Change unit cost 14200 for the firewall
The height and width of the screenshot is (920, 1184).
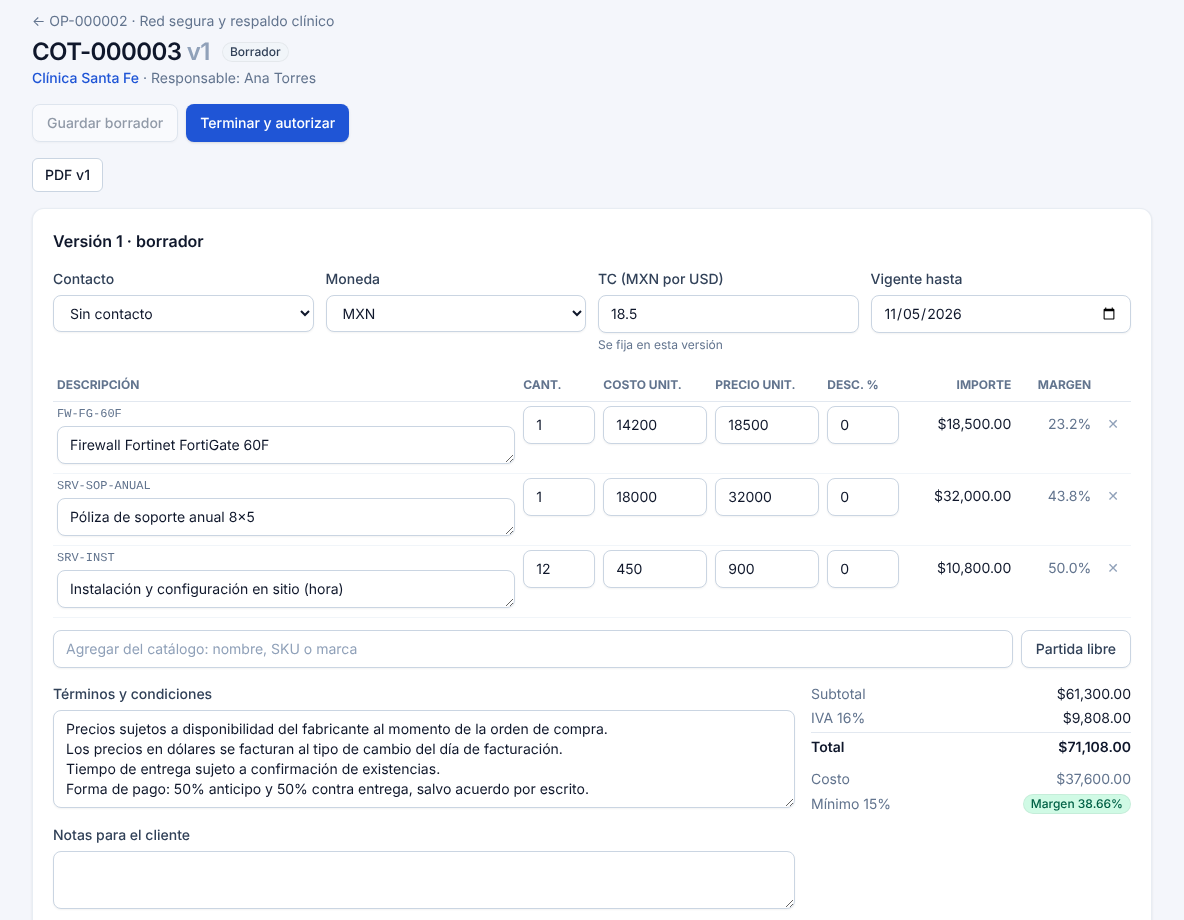click(x=655, y=425)
